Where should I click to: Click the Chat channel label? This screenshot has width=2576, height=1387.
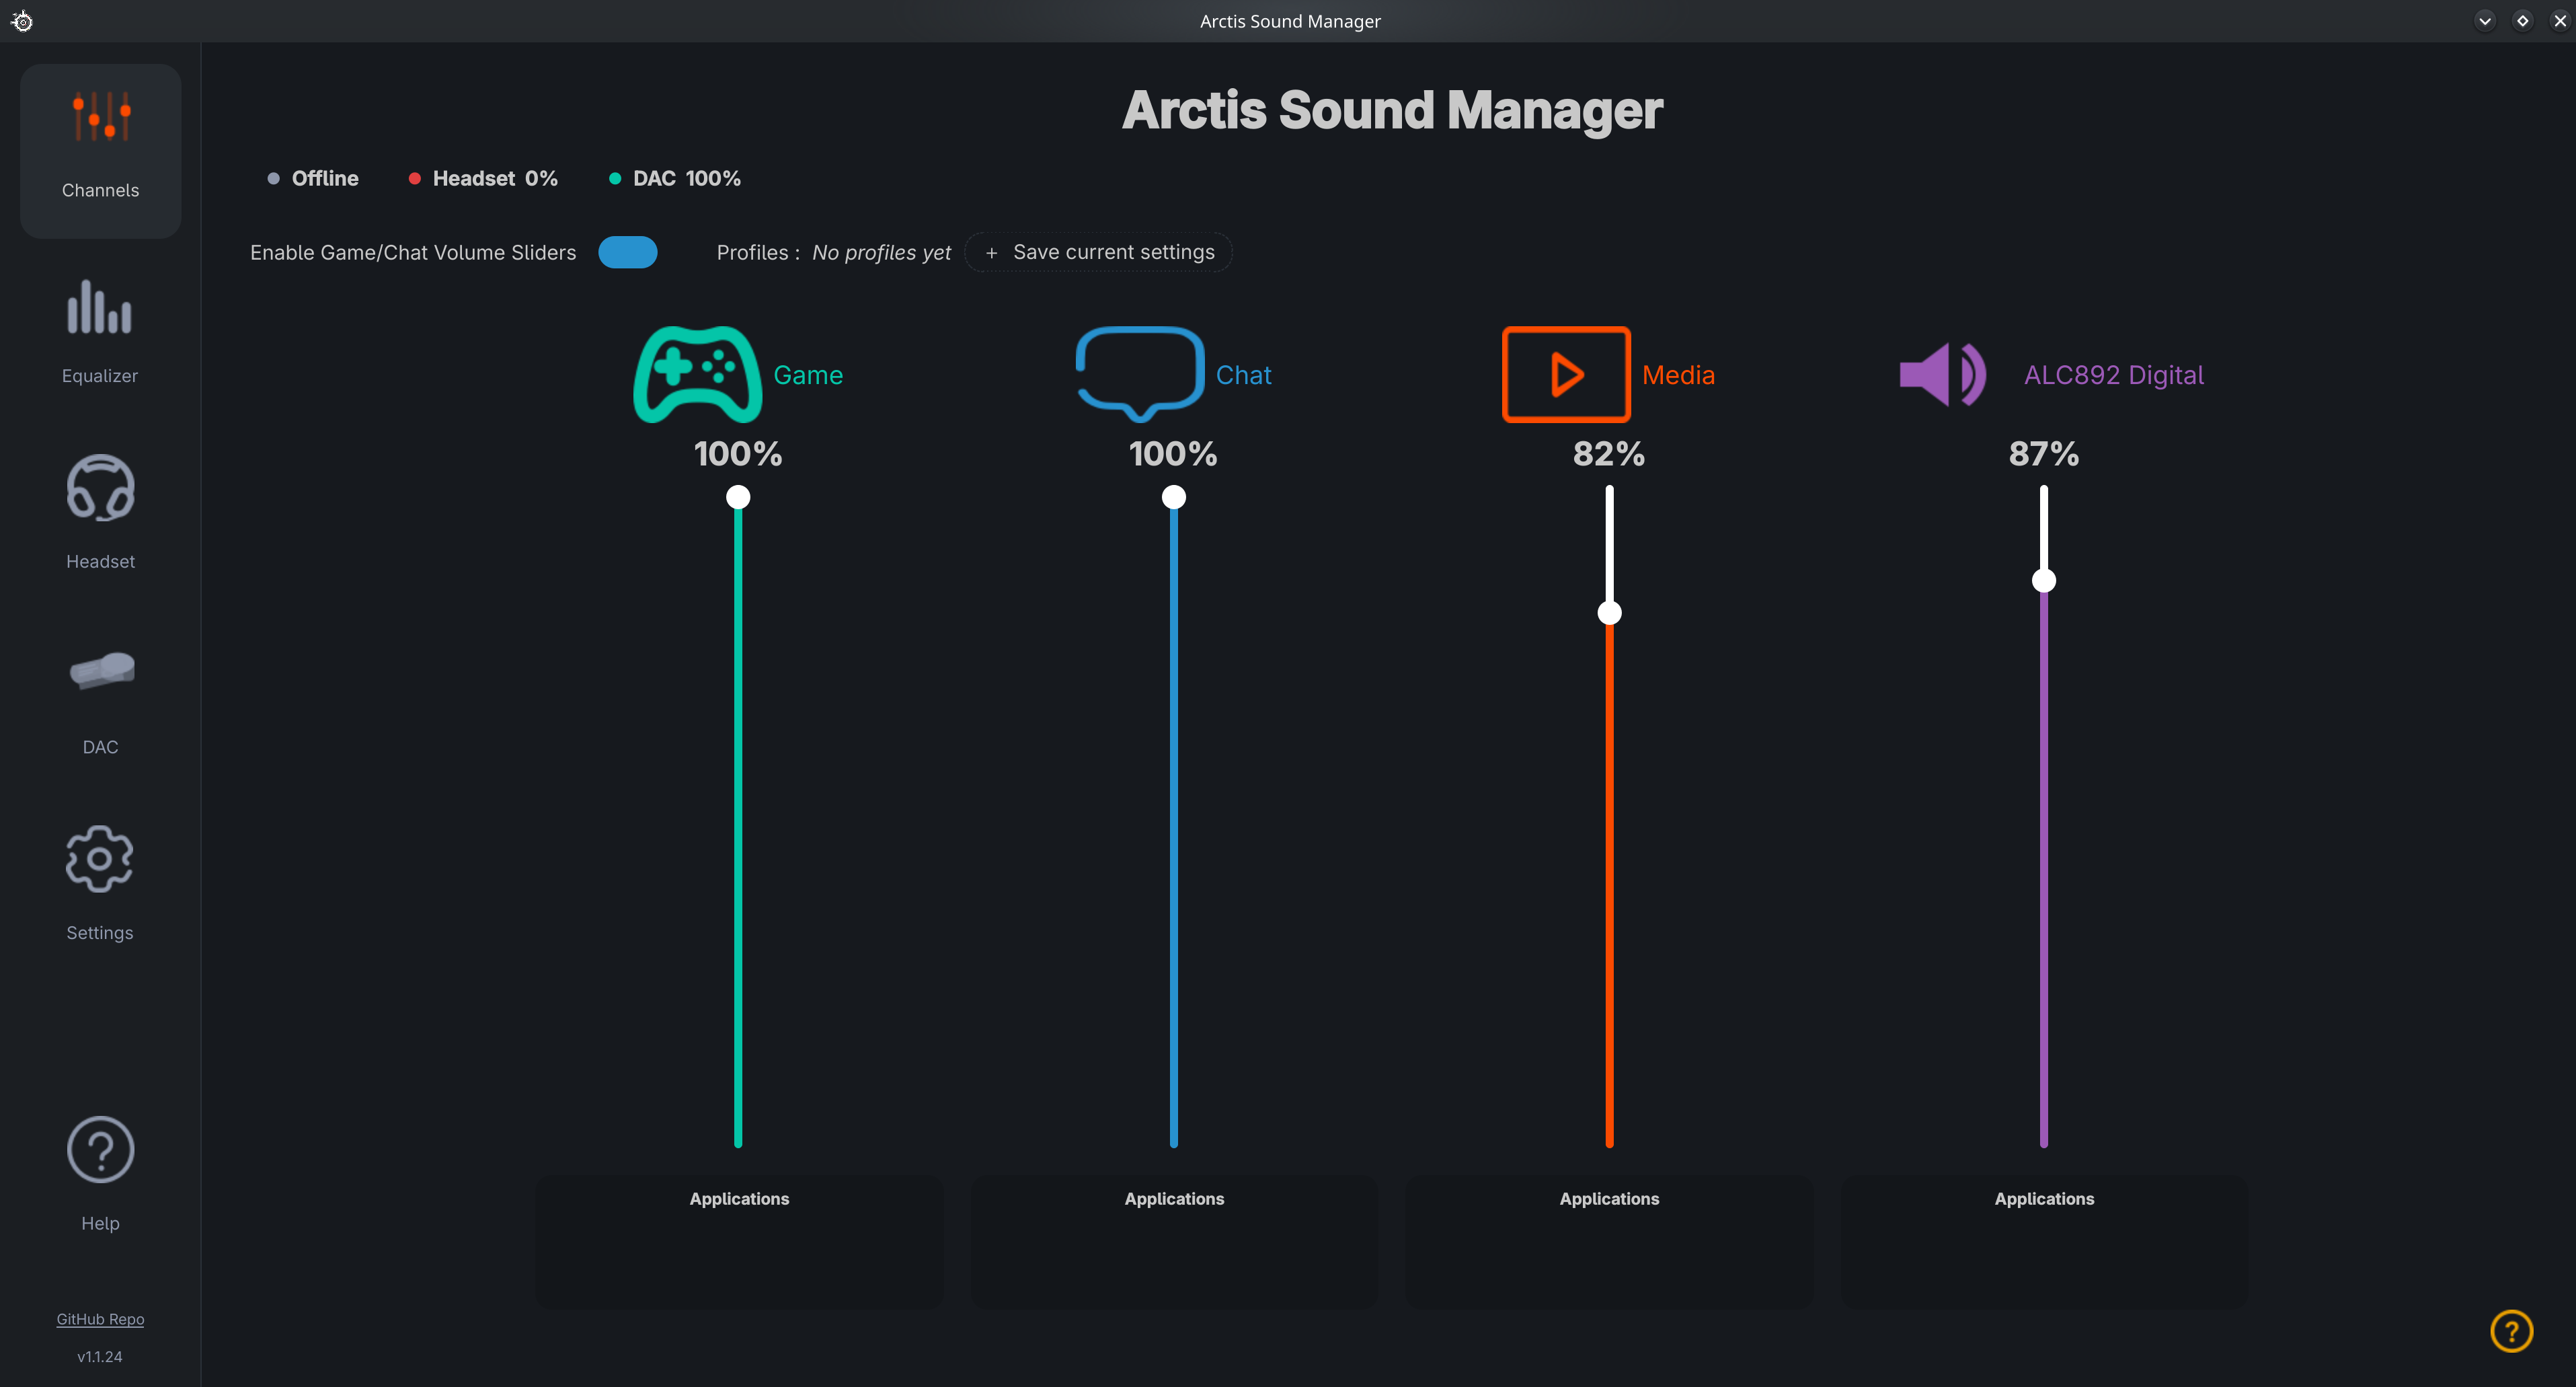[x=1243, y=375]
